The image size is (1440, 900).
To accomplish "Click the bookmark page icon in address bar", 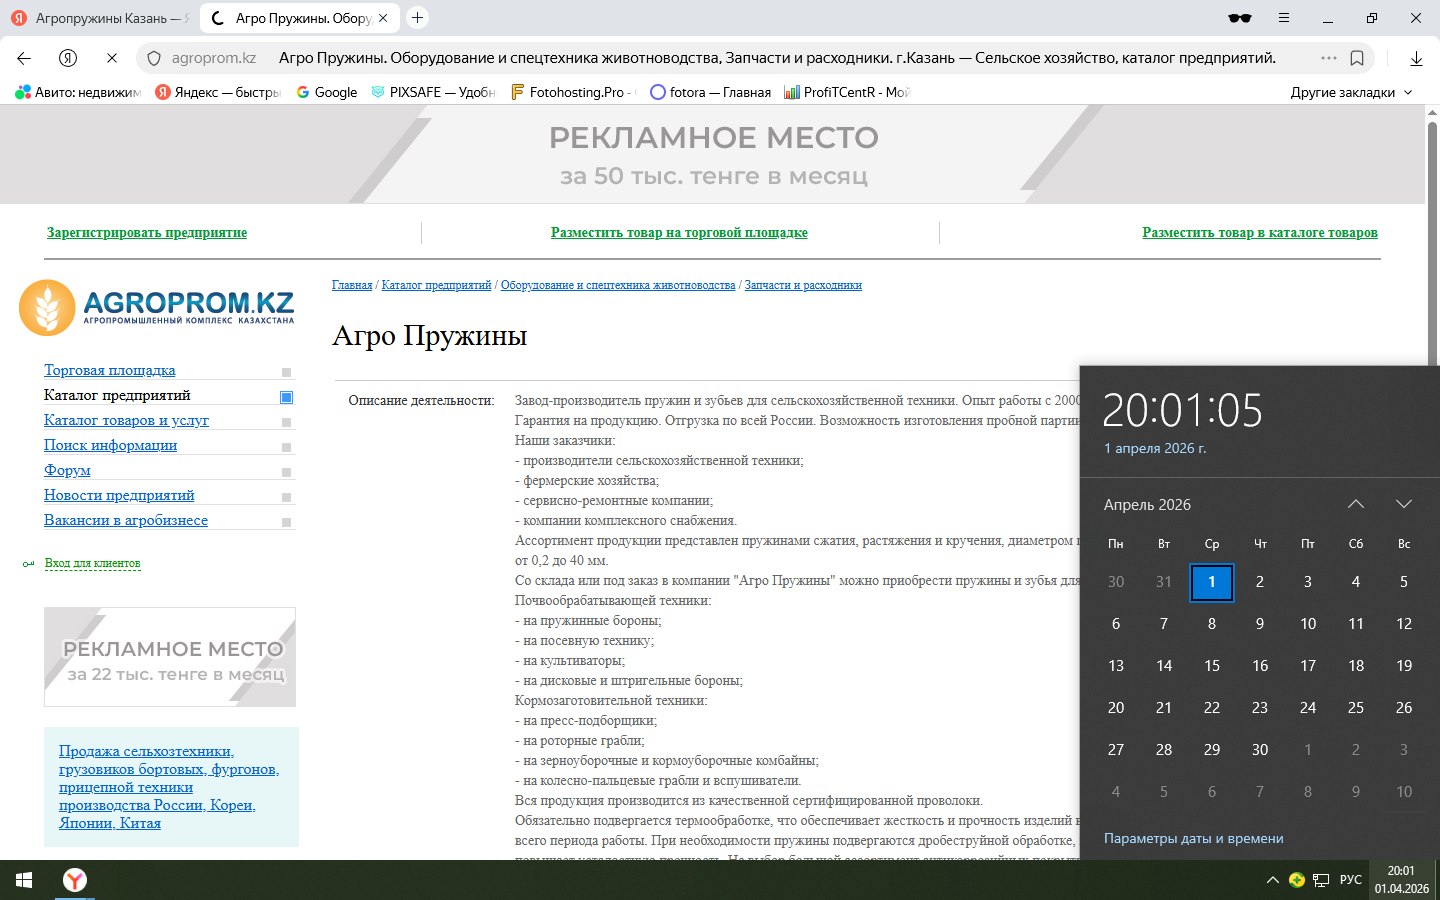I will 1357,58.
